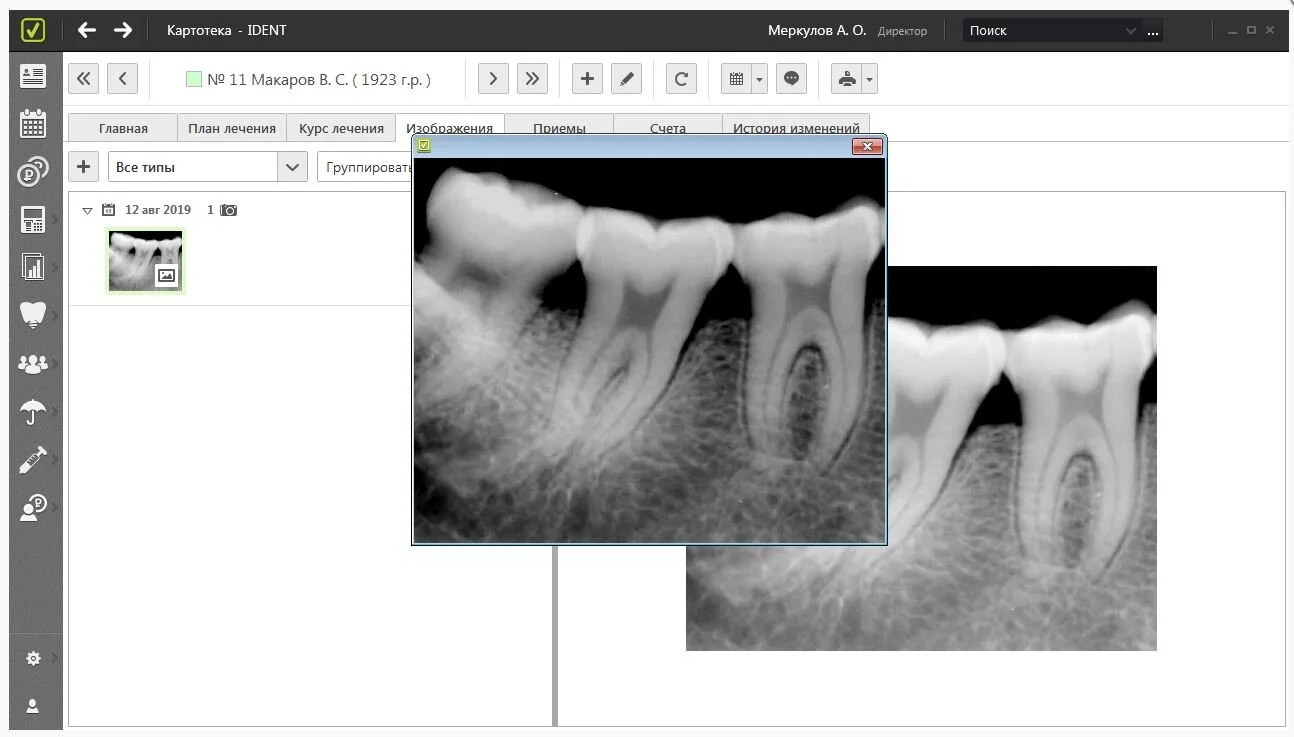Image resolution: width=1294 pixels, height=737 pixels.
Task: Select the x-ray thumbnail from 12 авг 2019
Action: (x=146, y=261)
